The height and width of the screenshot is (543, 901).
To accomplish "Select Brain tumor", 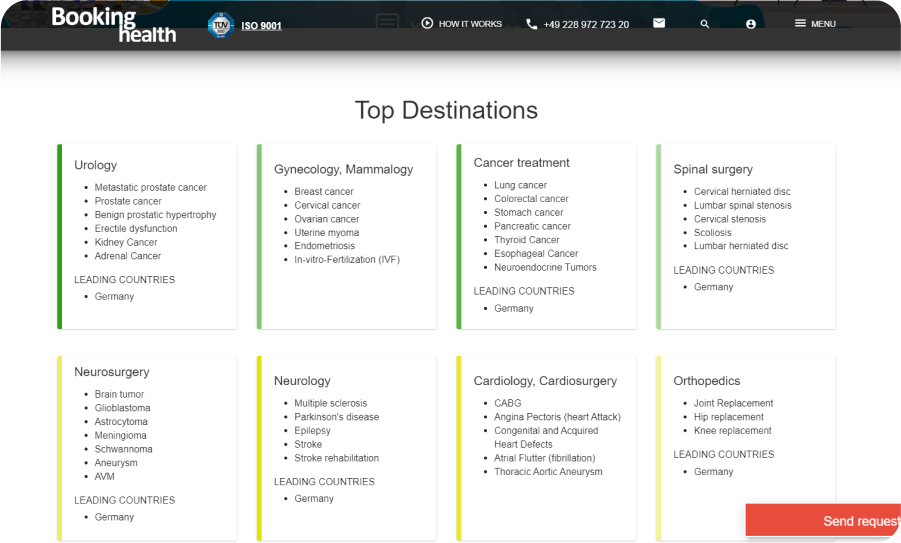I will click(x=120, y=394).
